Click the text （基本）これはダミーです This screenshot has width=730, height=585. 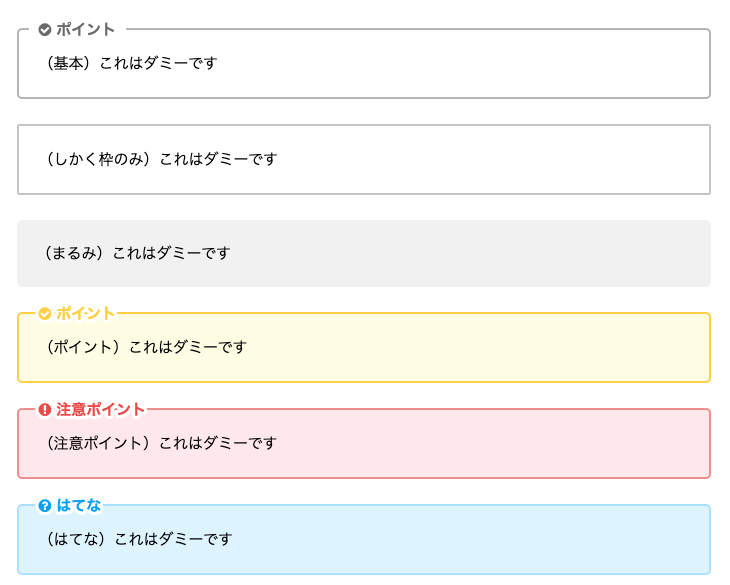(130, 63)
